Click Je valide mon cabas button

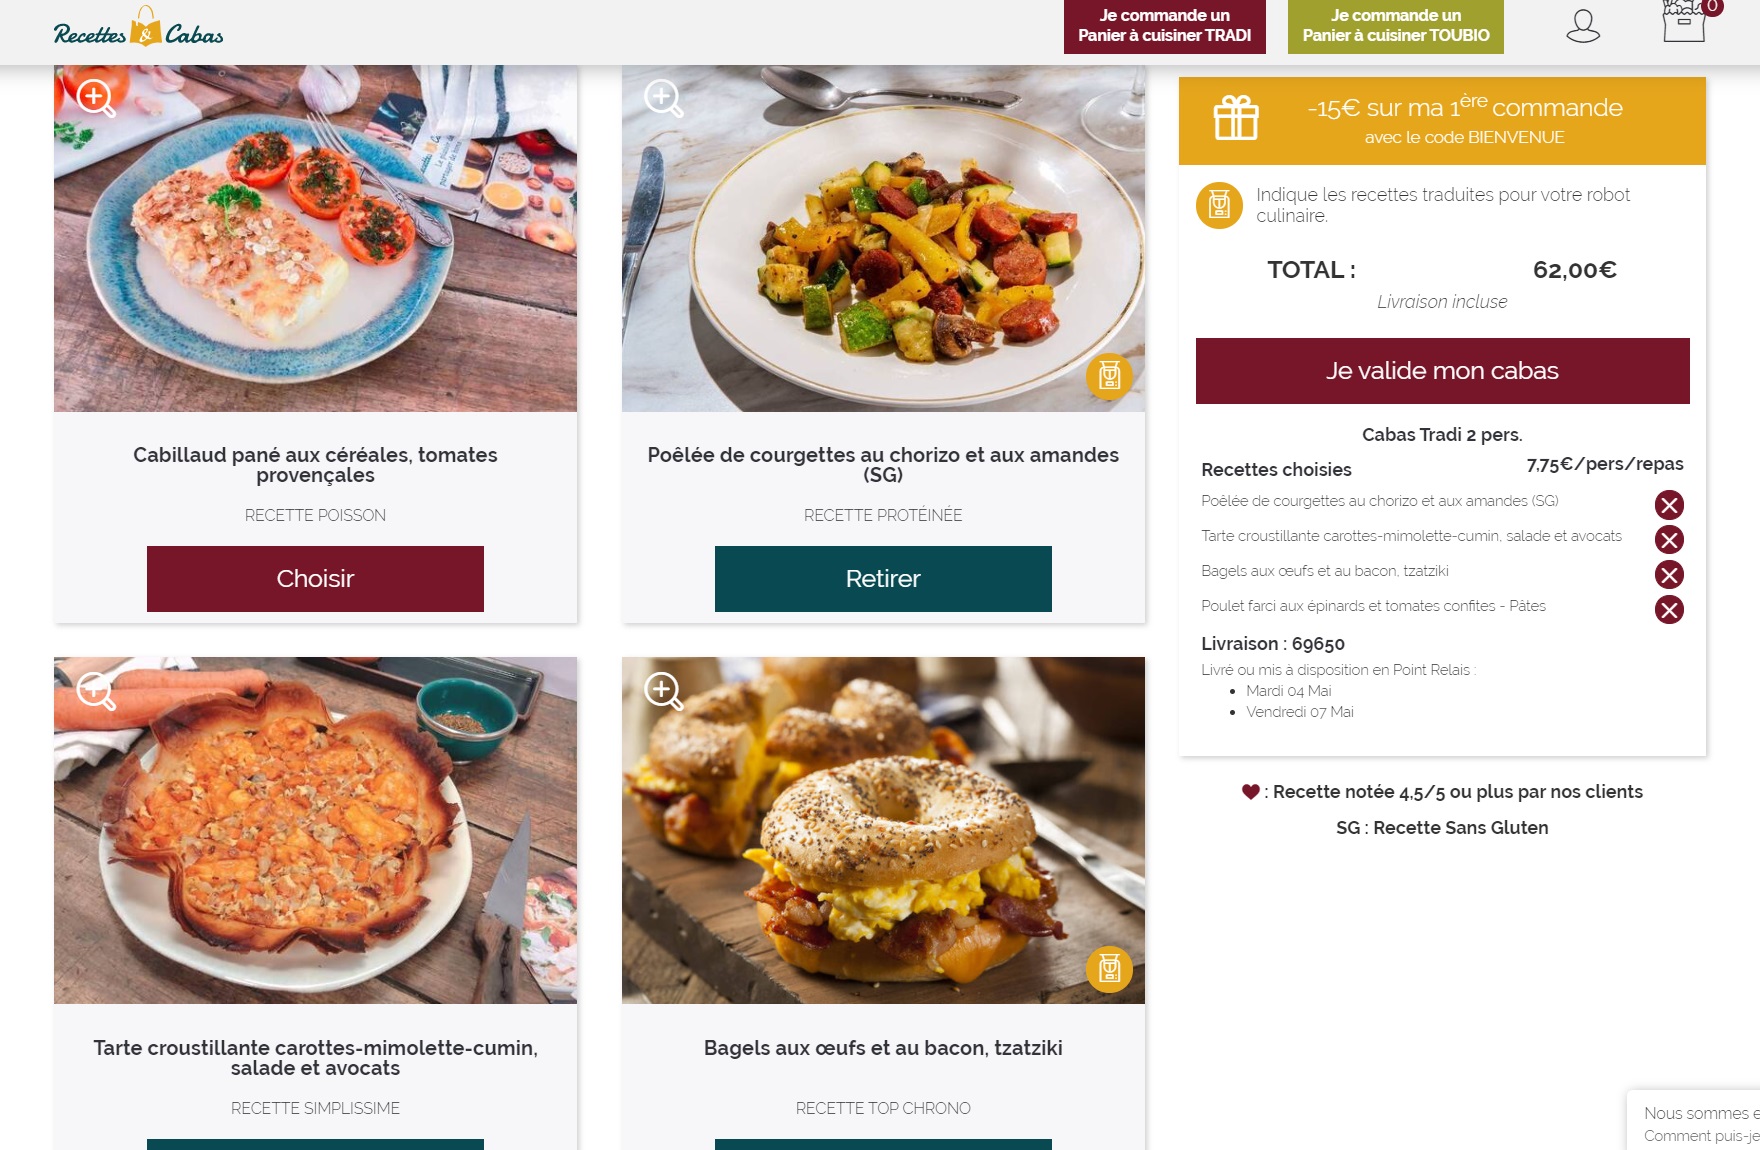tap(1442, 371)
